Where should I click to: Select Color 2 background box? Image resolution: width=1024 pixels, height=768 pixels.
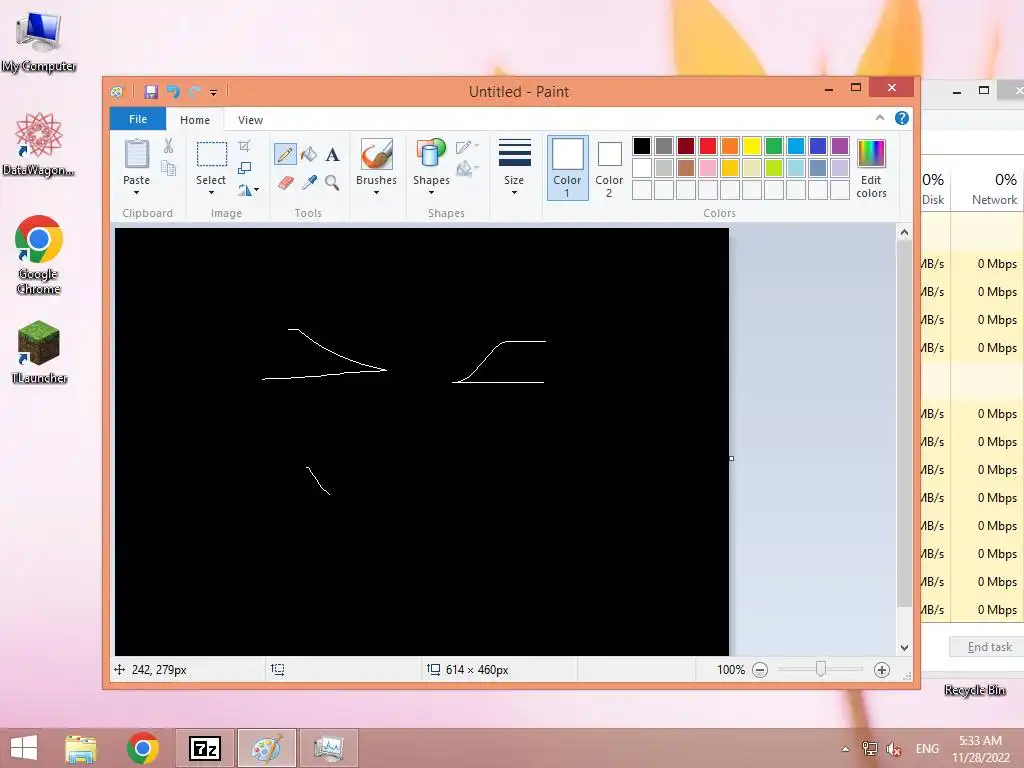point(609,167)
